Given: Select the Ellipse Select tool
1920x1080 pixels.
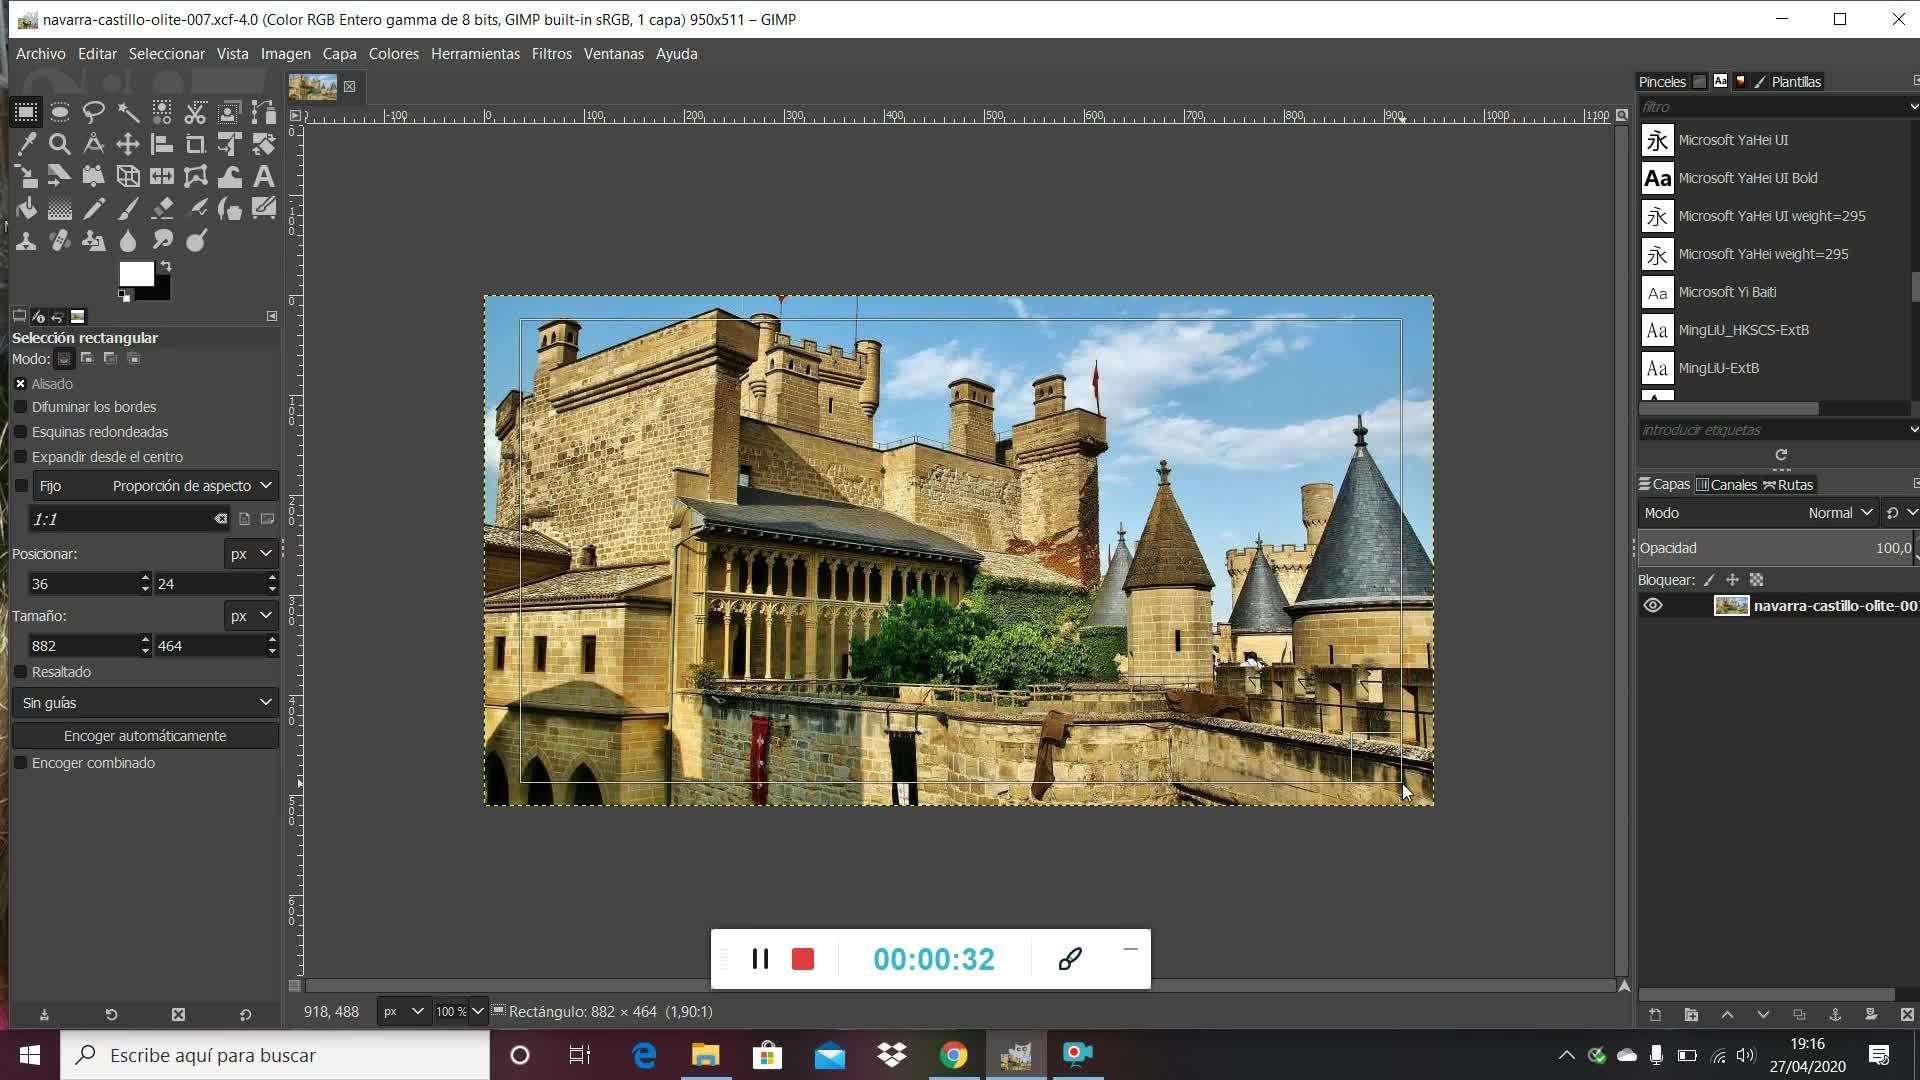Looking at the screenshot, I should (60, 112).
